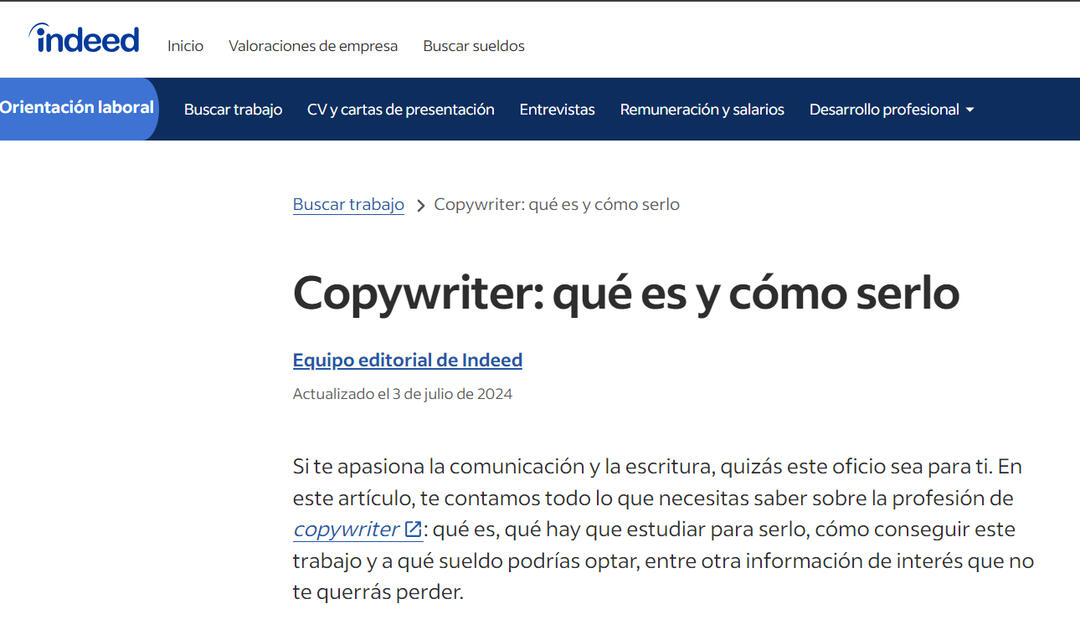Click the Indeed logo
Image resolution: width=1080 pixels, height=619 pixels.
pos(84,39)
